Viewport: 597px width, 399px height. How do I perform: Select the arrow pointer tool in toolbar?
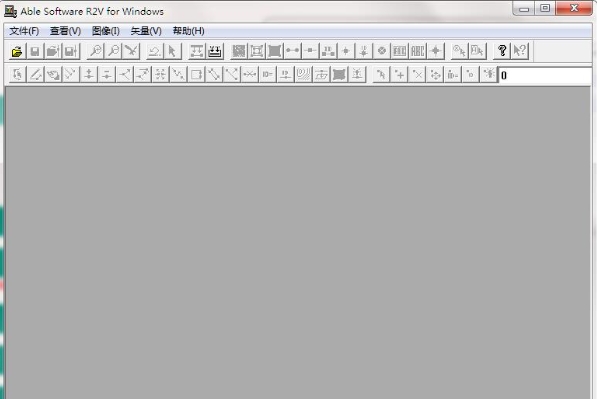coord(172,51)
